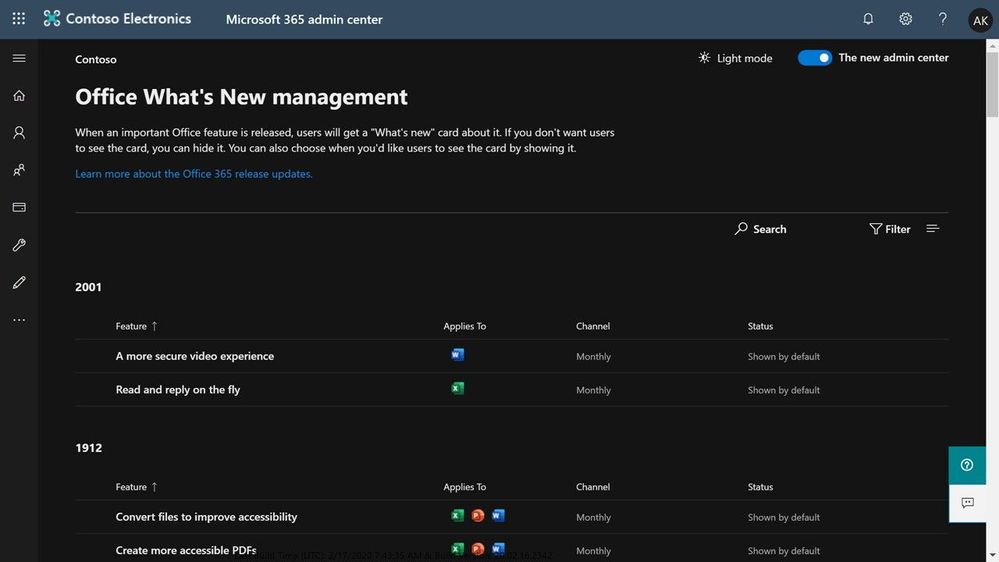Screen dimensions: 999x562
Task: Click PowerPoint icon in Convert files row
Action: click(478, 515)
